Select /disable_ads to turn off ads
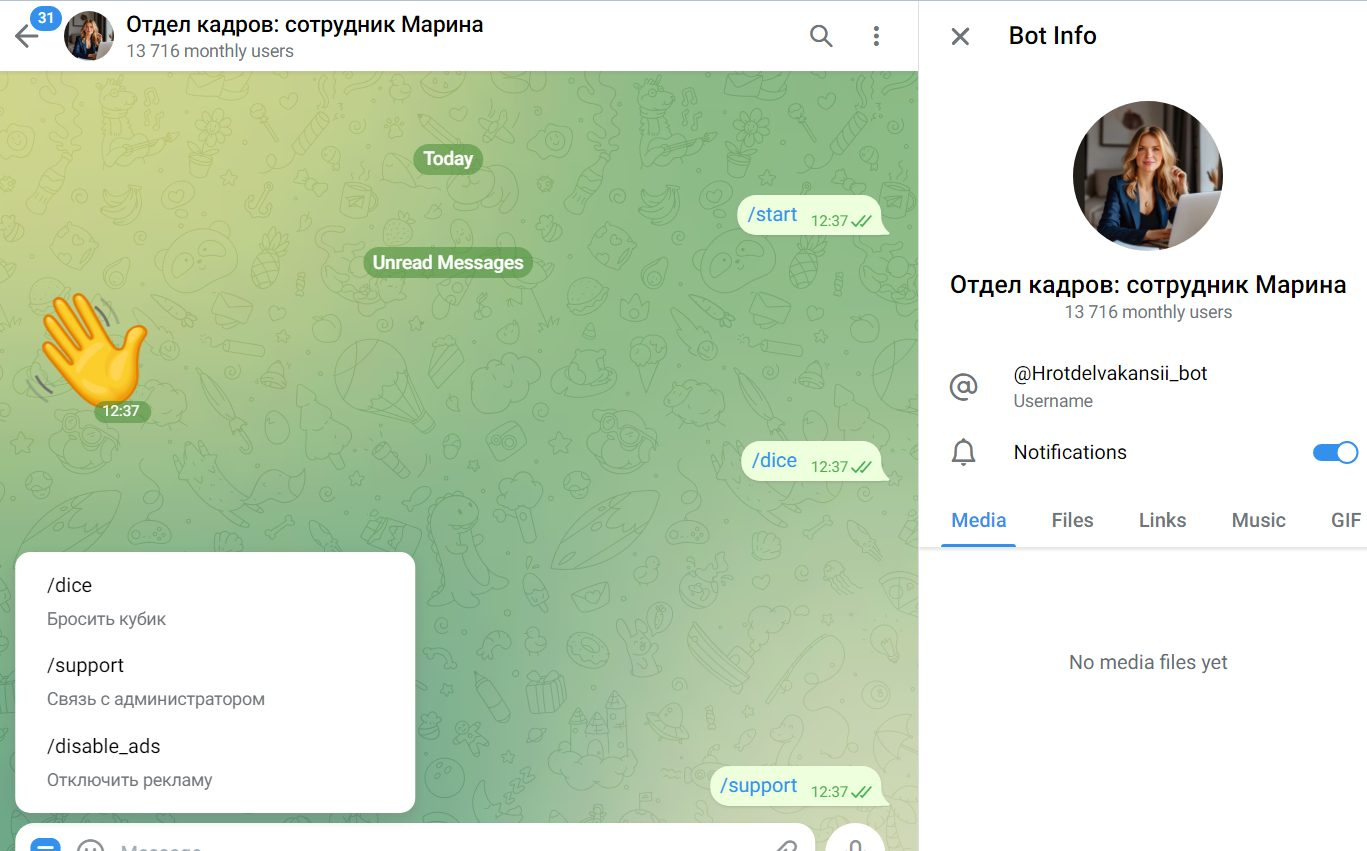This screenshot has height=851, width=1367. 200,760
